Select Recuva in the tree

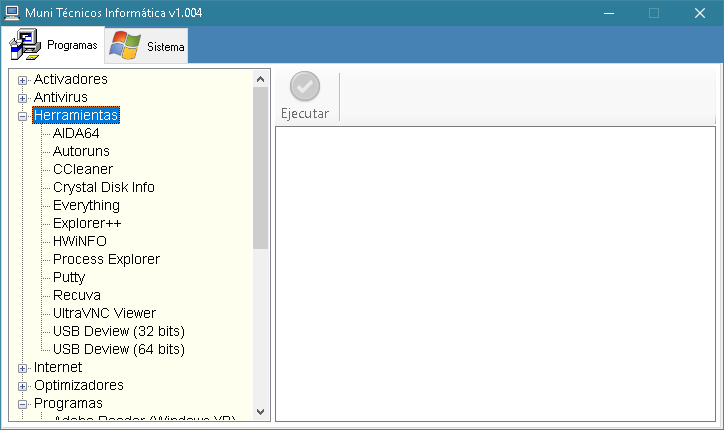click(77, 296)
